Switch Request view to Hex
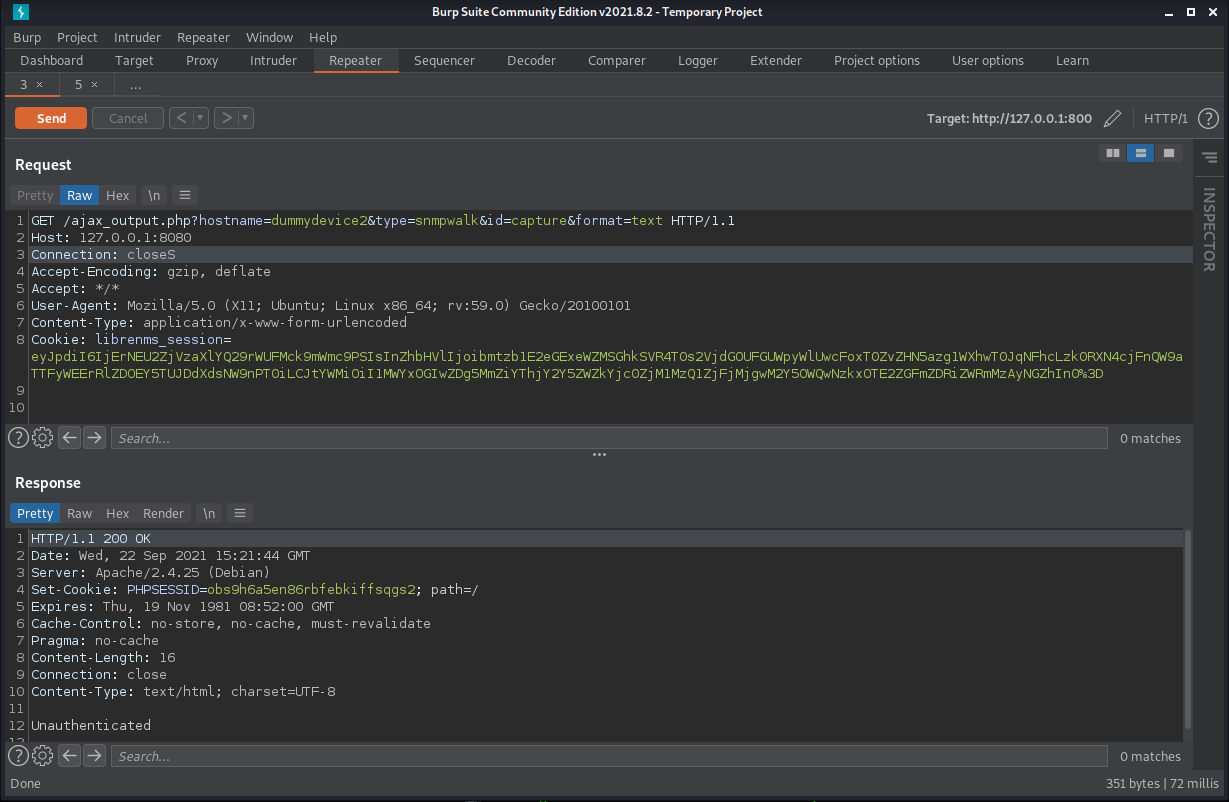The width and height of the screenshot is (1229, 802). (118, 195)
